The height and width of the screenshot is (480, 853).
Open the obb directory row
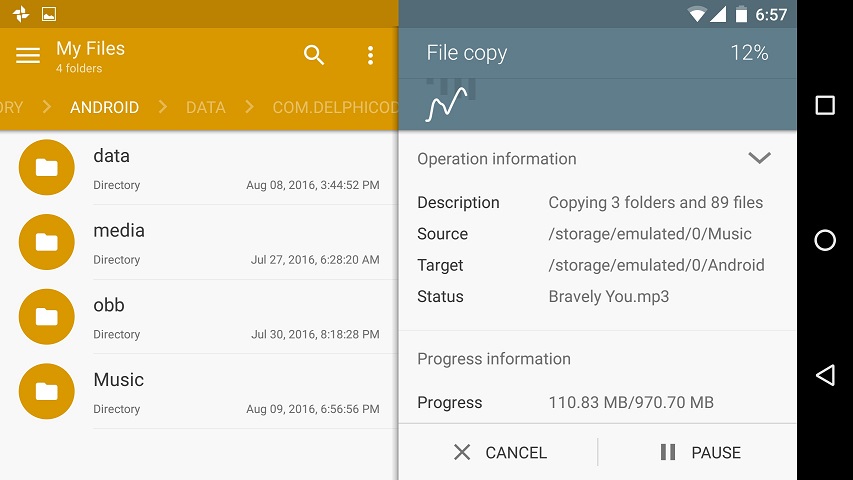[235, 317]
